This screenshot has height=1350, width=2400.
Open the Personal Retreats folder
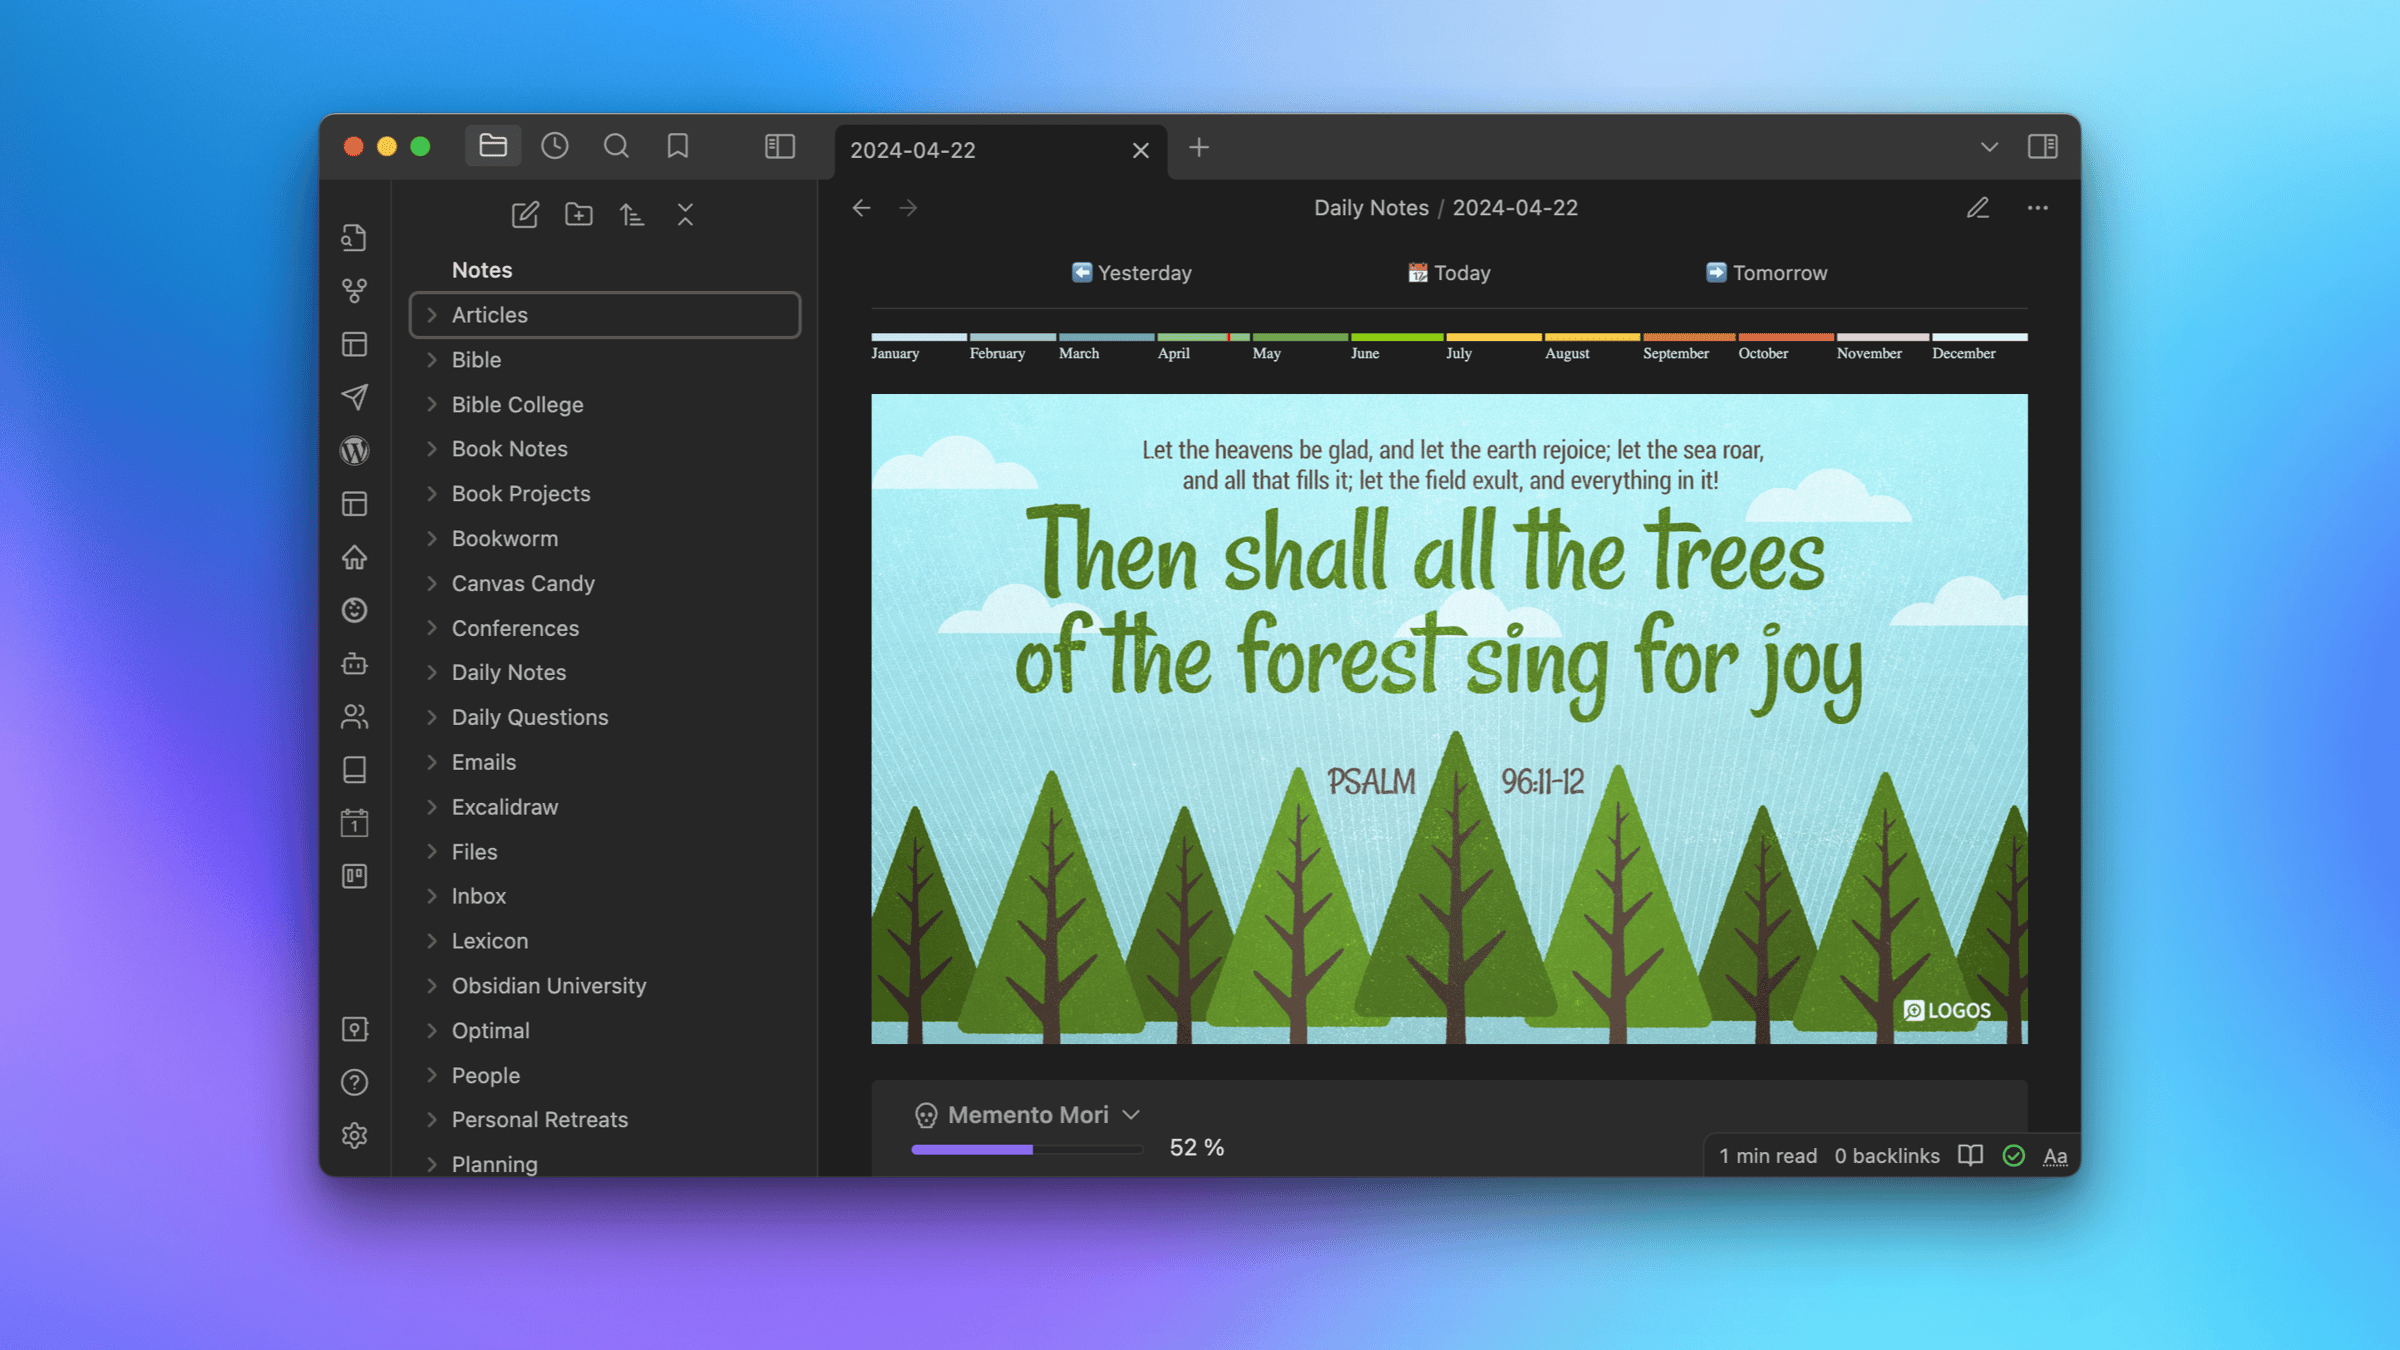(605, 1120)
